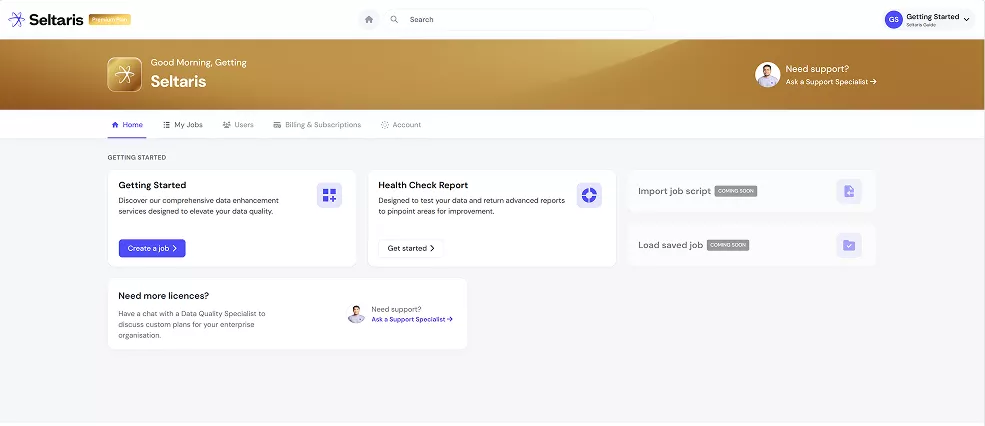Select the Load saved job card title
Screen dimensions: 985x426
tap(670, 245)
